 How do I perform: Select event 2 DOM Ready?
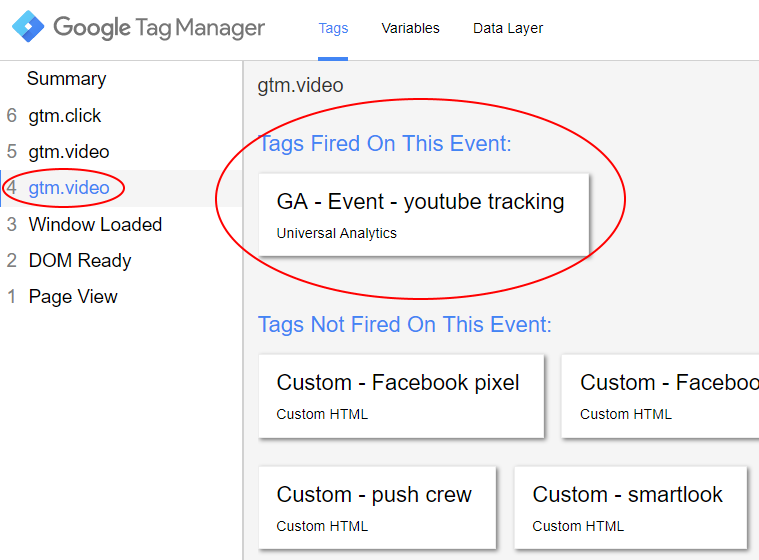tap(121, 261)
